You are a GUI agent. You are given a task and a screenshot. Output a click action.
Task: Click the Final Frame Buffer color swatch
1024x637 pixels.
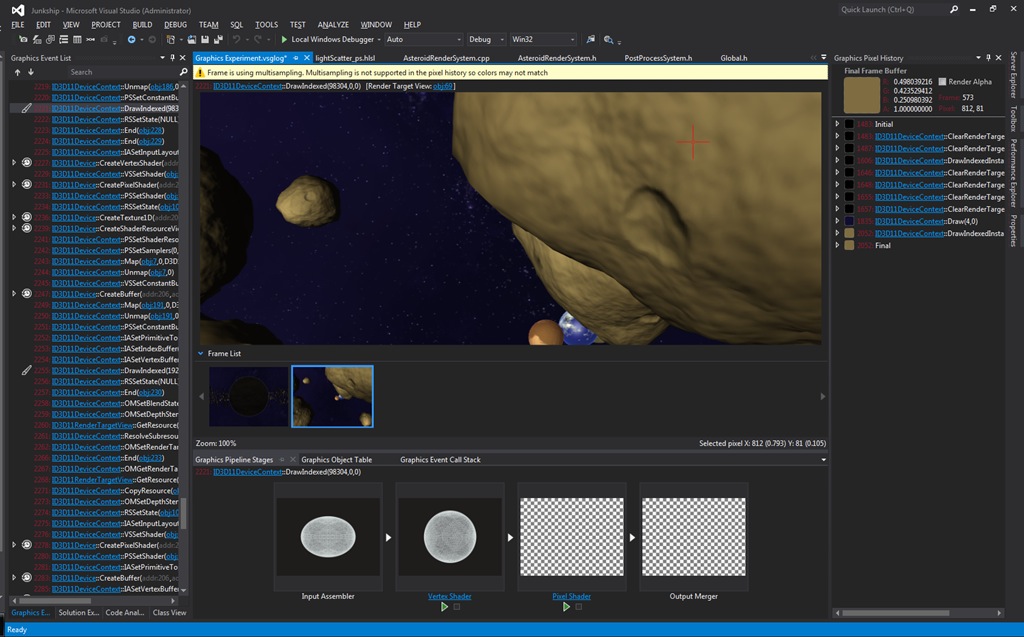pyautogui.click(x=862, y=96)
